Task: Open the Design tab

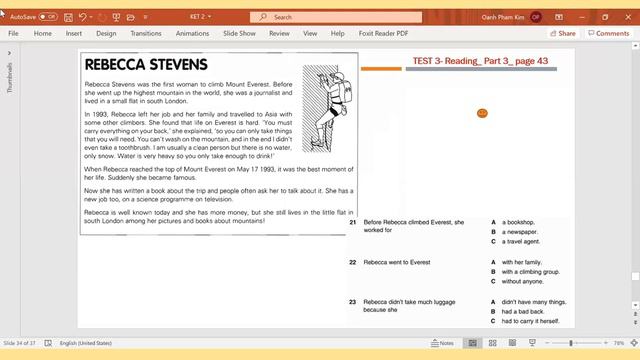Action: (106, 33)
